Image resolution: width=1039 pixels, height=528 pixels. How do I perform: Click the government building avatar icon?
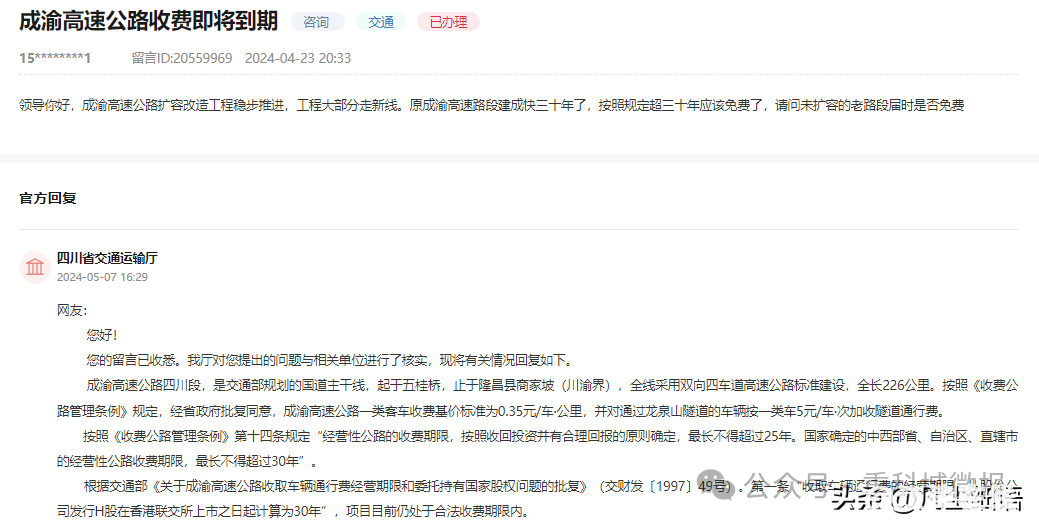[34, 268]
